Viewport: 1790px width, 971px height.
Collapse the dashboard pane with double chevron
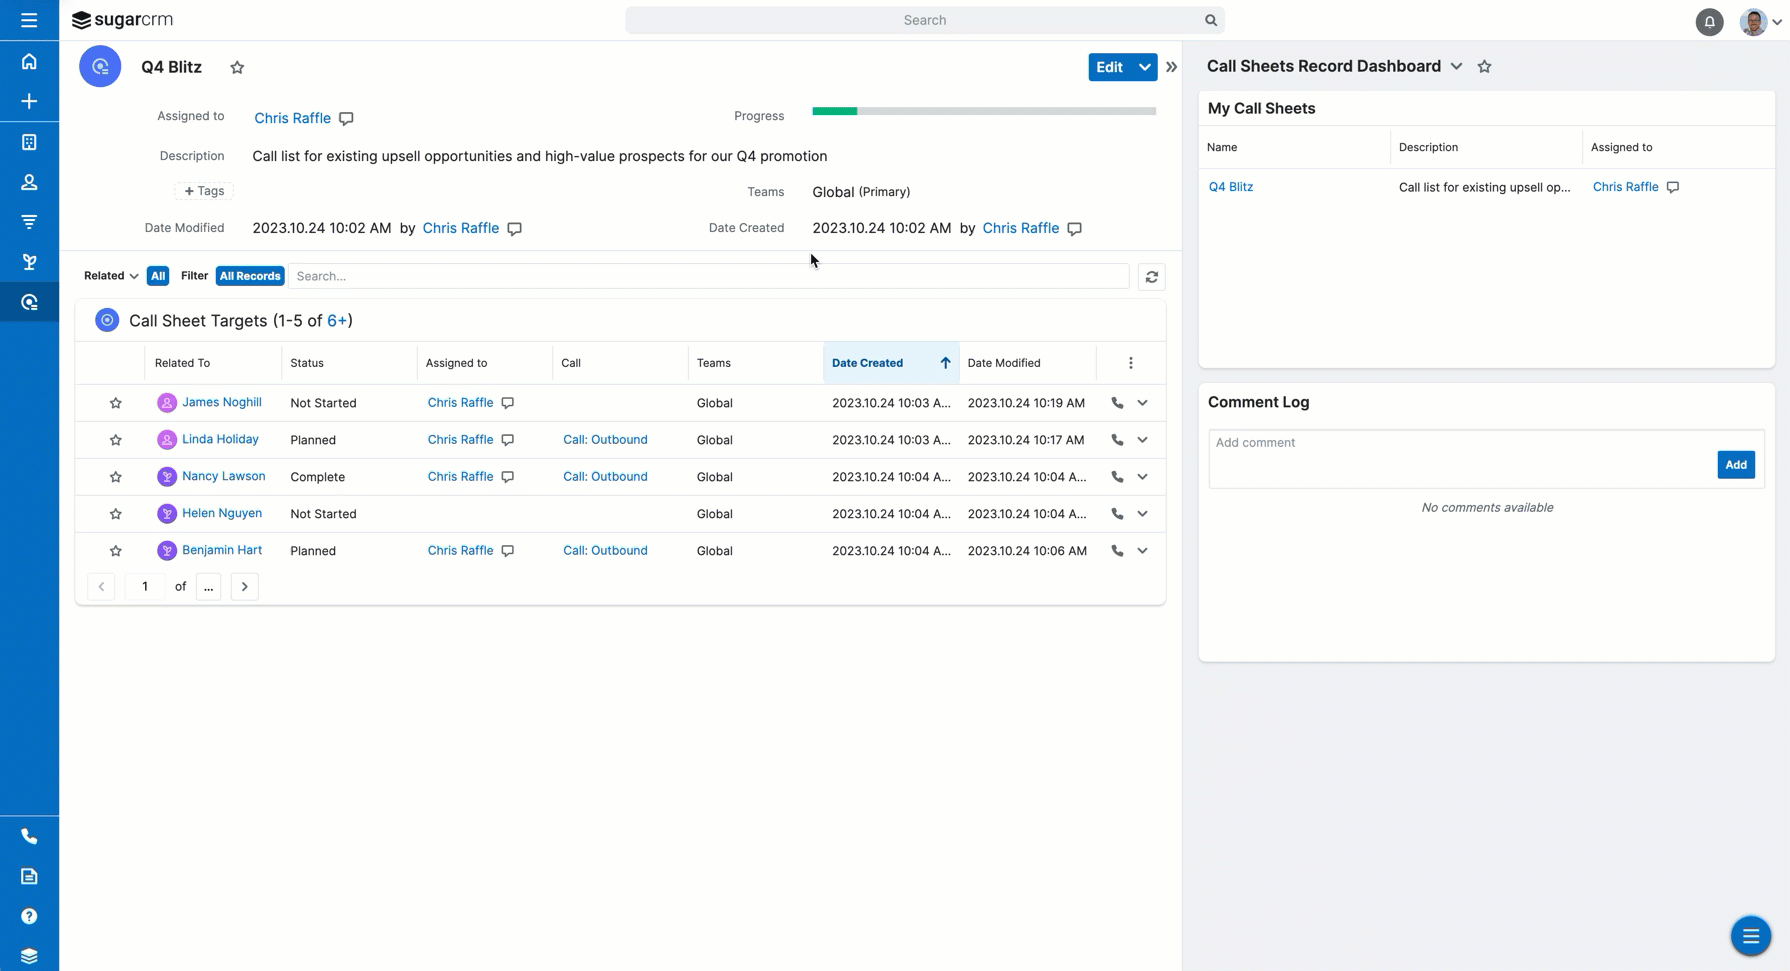[1171, 67]
